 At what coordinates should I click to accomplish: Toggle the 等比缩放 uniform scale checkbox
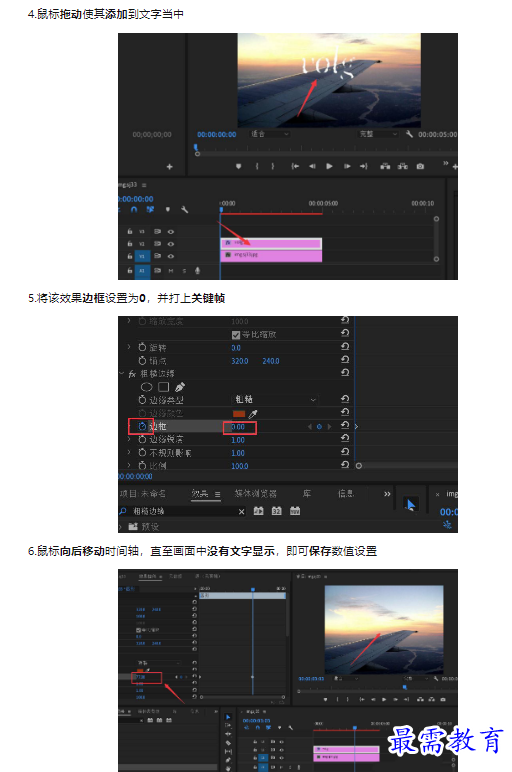coord(236,335)
